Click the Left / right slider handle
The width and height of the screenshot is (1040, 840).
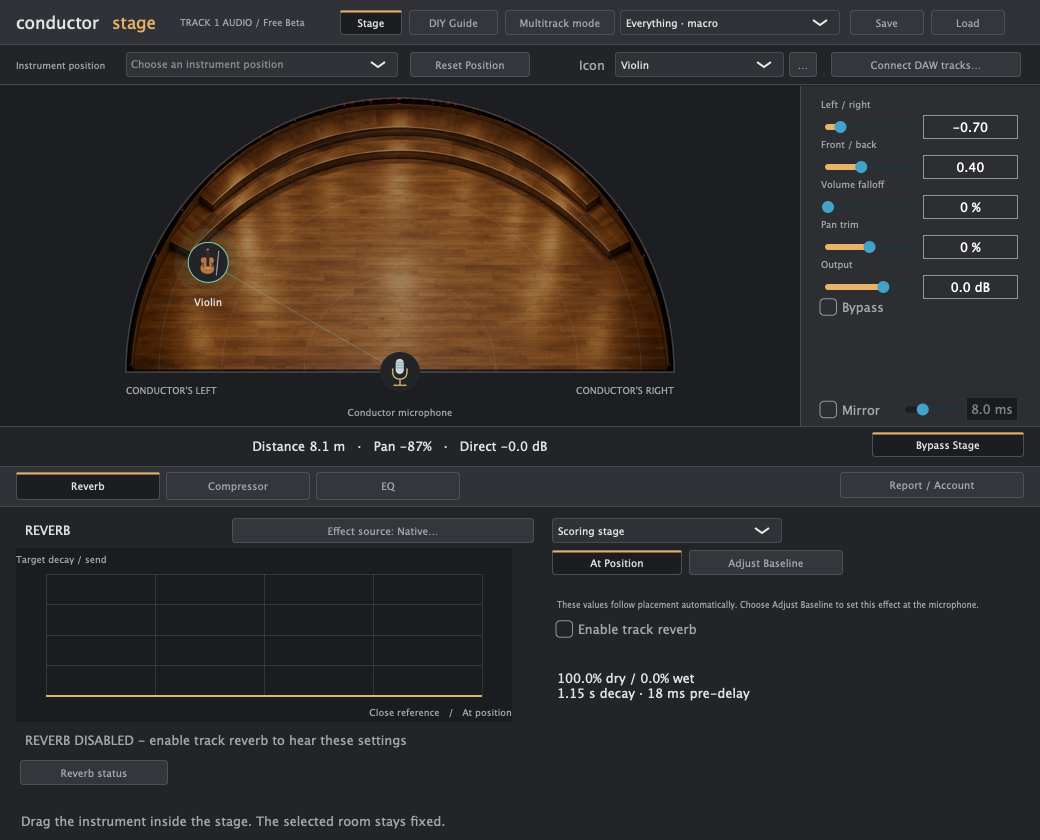840,127
